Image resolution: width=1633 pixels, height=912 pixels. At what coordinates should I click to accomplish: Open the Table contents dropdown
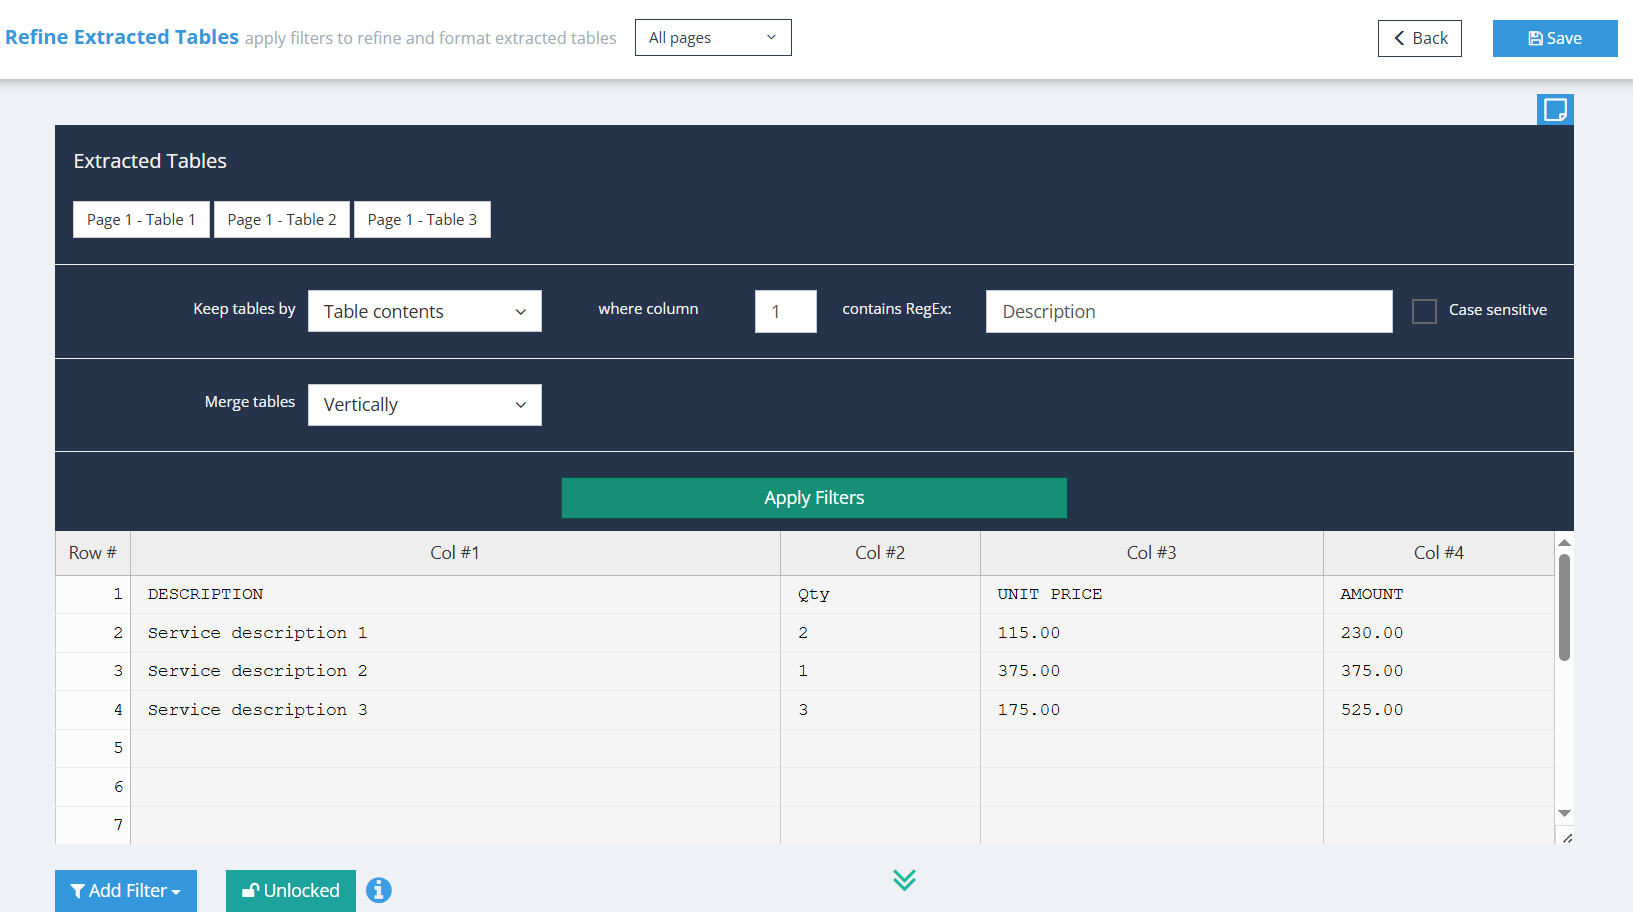click(424, 311)
